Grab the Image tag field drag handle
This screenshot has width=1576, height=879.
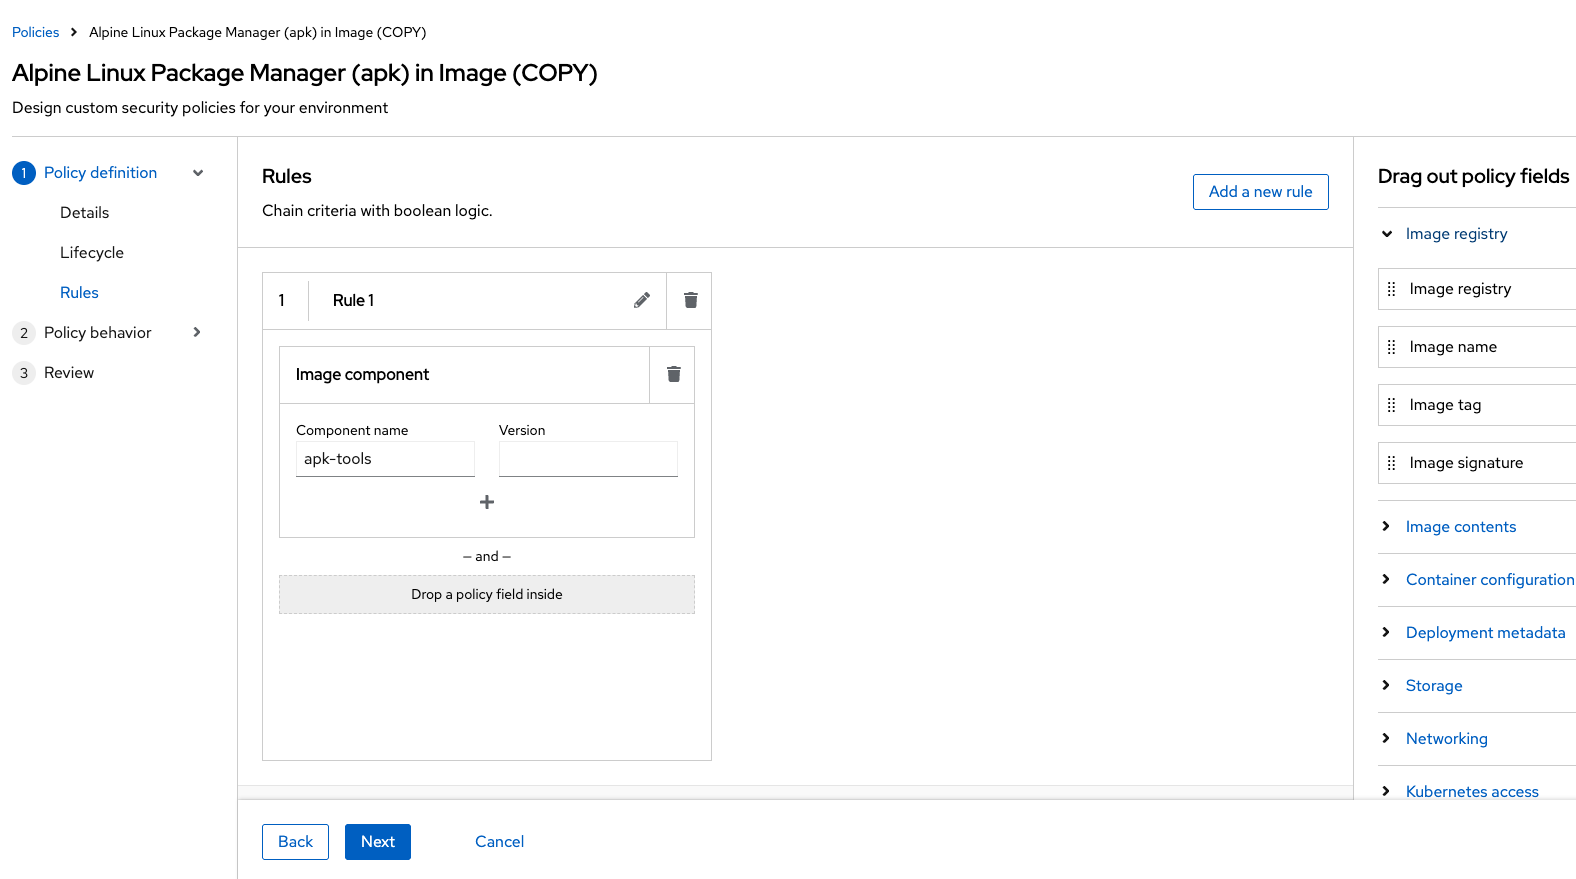pos(1391,405)
